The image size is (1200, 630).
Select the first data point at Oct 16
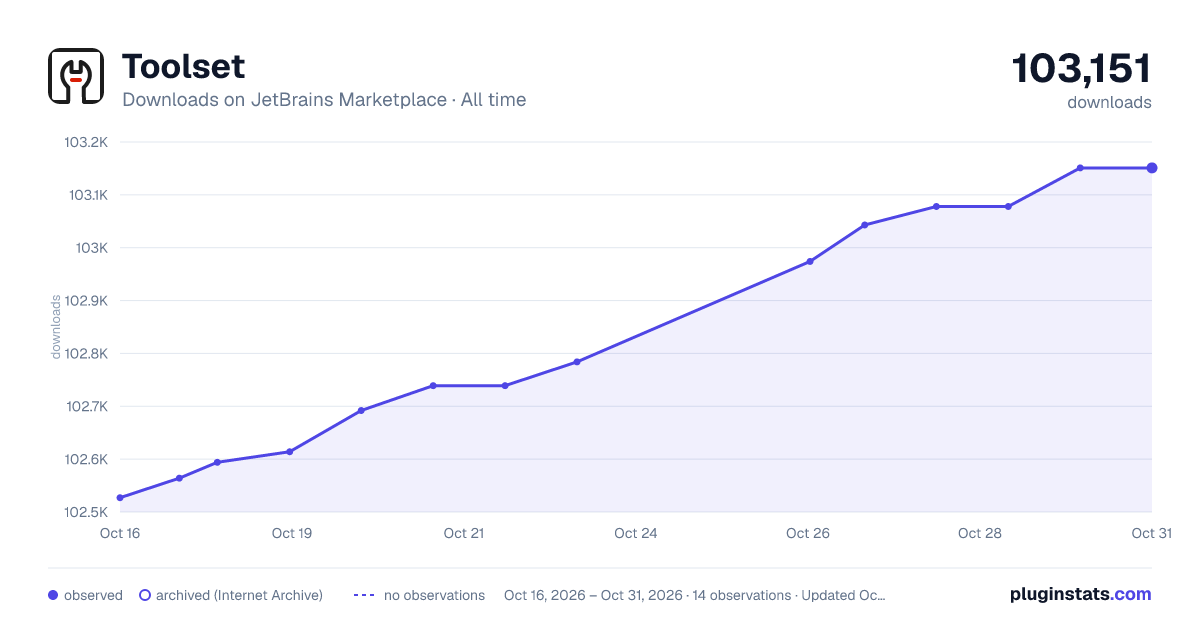(120, 498)
